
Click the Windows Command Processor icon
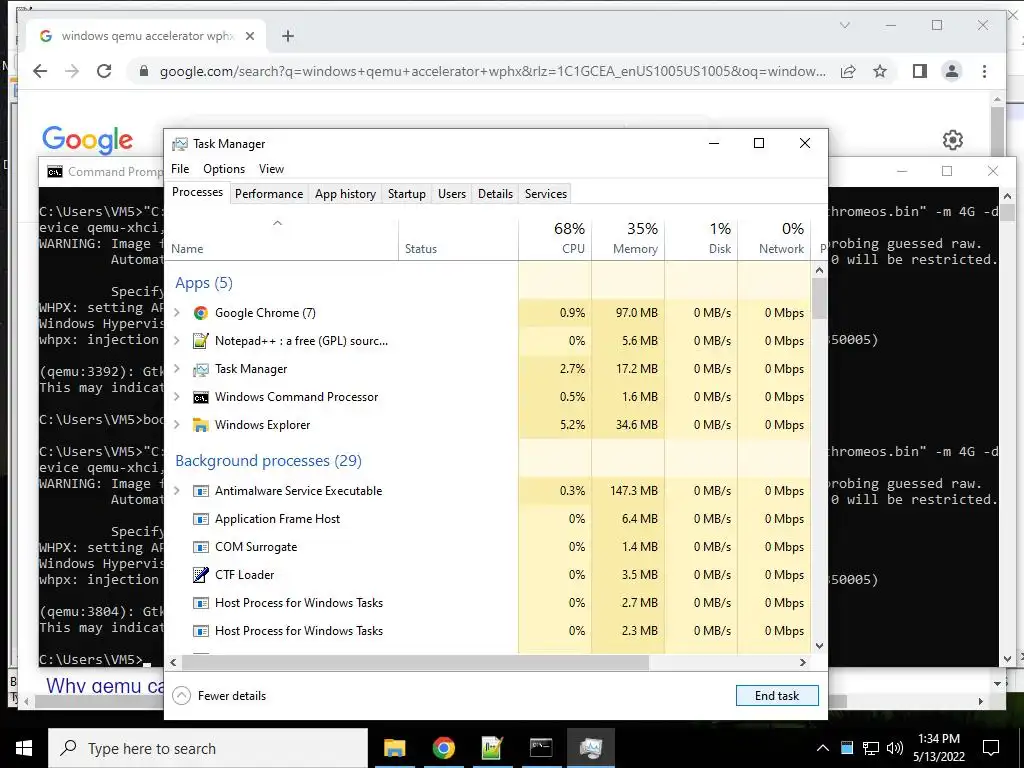[x=200, y=397]
